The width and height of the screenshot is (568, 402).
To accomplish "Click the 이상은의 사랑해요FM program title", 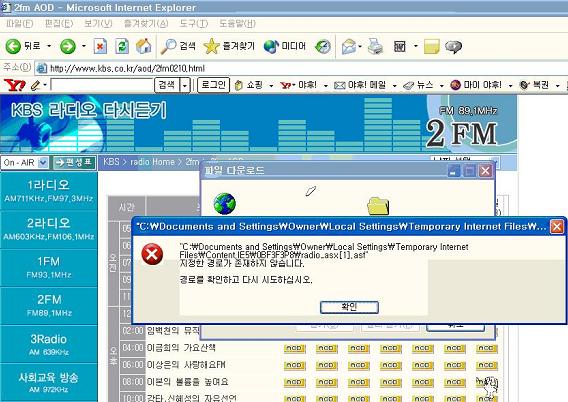I will tap(186, 365).
